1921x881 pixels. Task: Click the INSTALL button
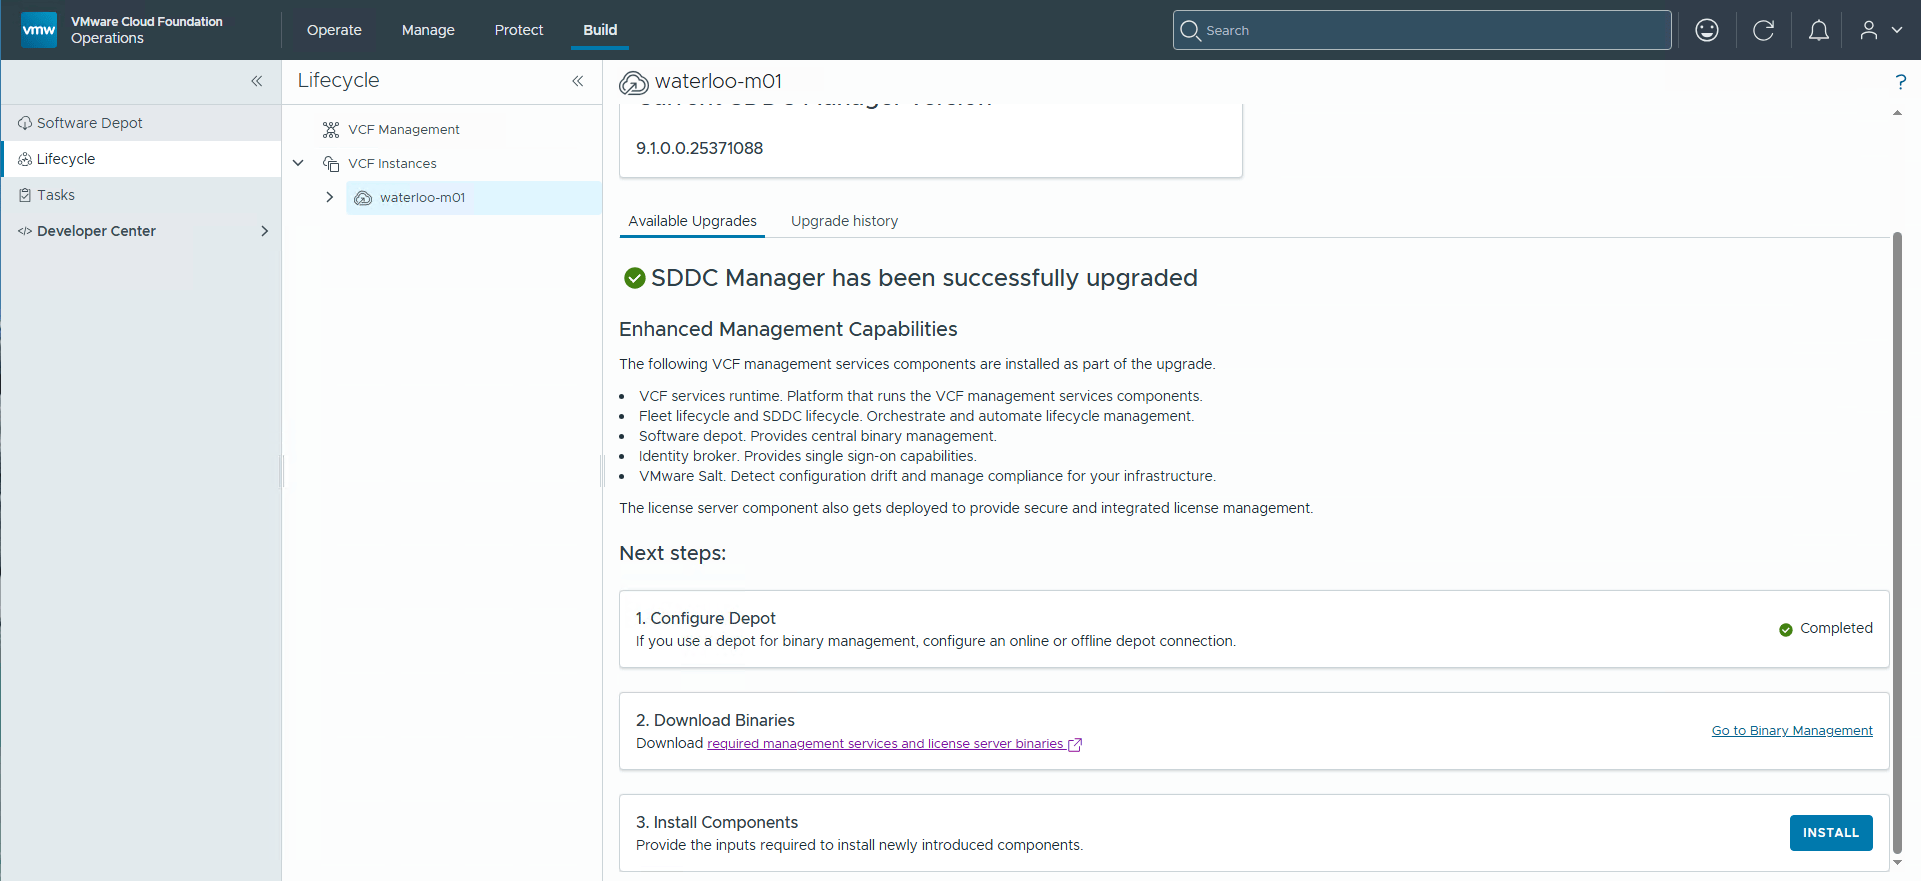tap(1831, 833)
